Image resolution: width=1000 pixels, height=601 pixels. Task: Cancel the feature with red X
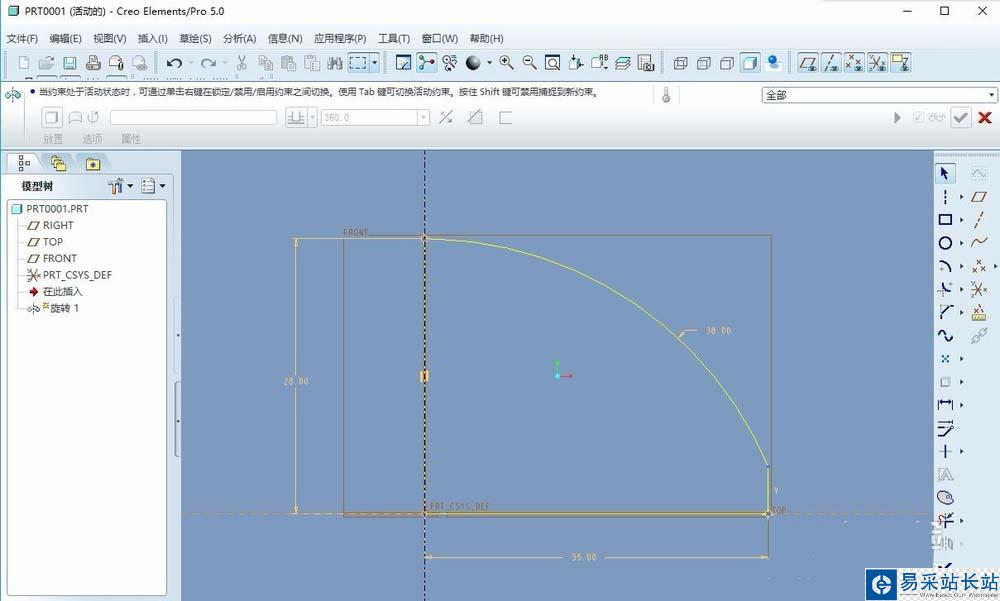[x=985, y=117]
